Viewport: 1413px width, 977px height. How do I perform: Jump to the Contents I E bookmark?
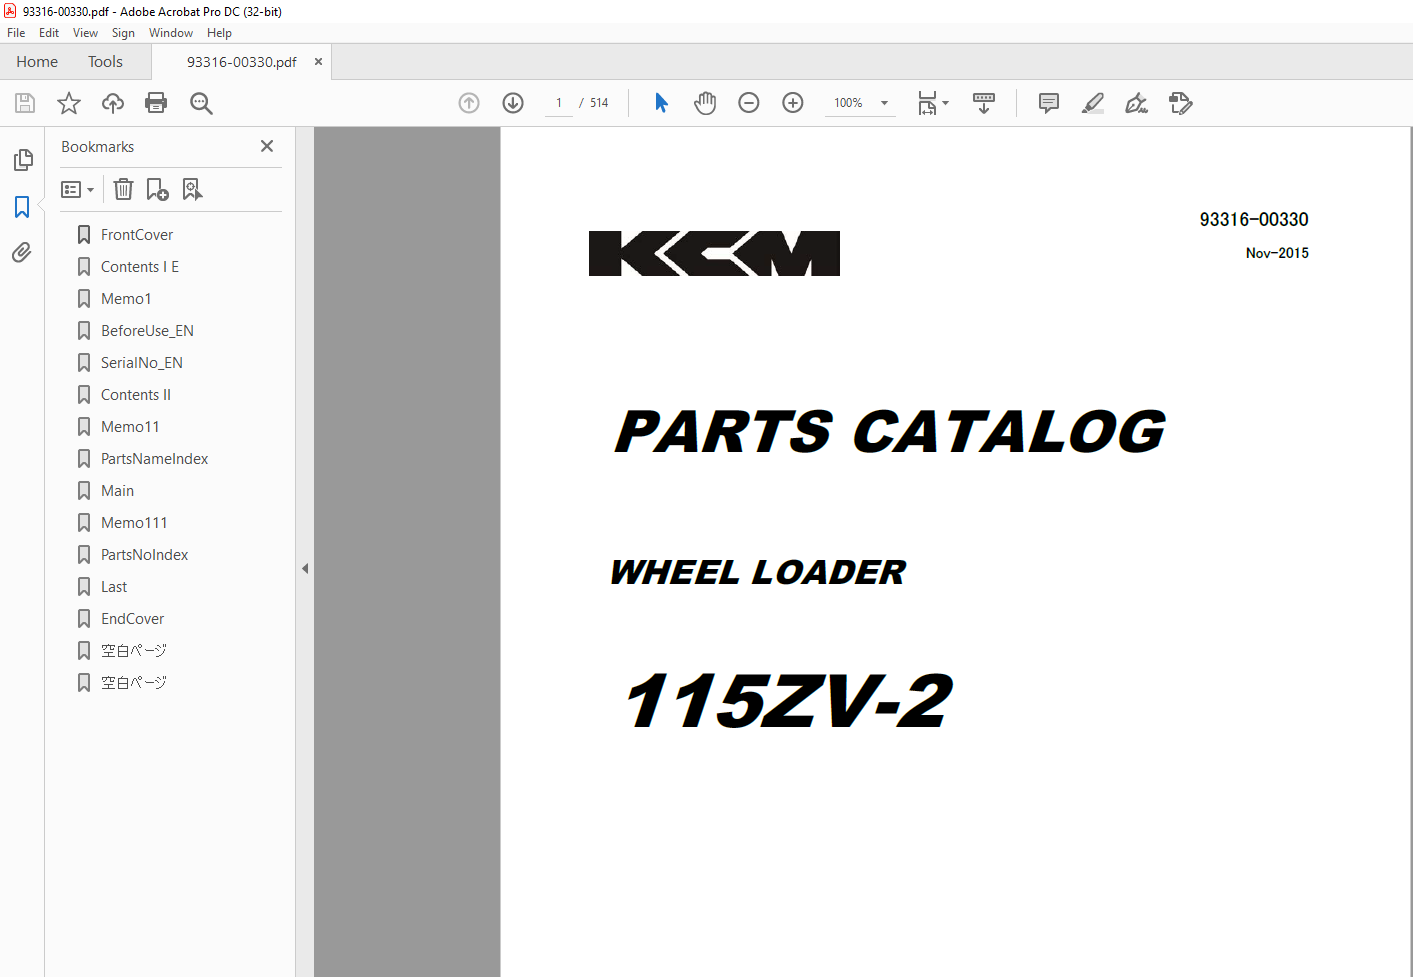[140, 267]
